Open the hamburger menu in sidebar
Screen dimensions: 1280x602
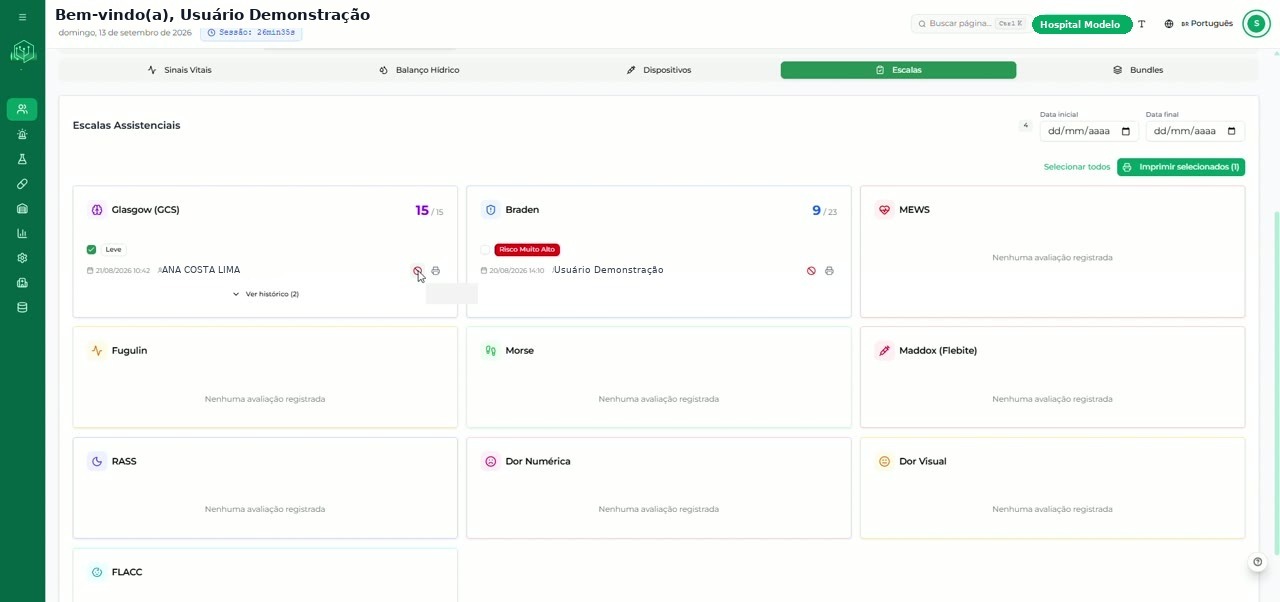pos(22,17)
